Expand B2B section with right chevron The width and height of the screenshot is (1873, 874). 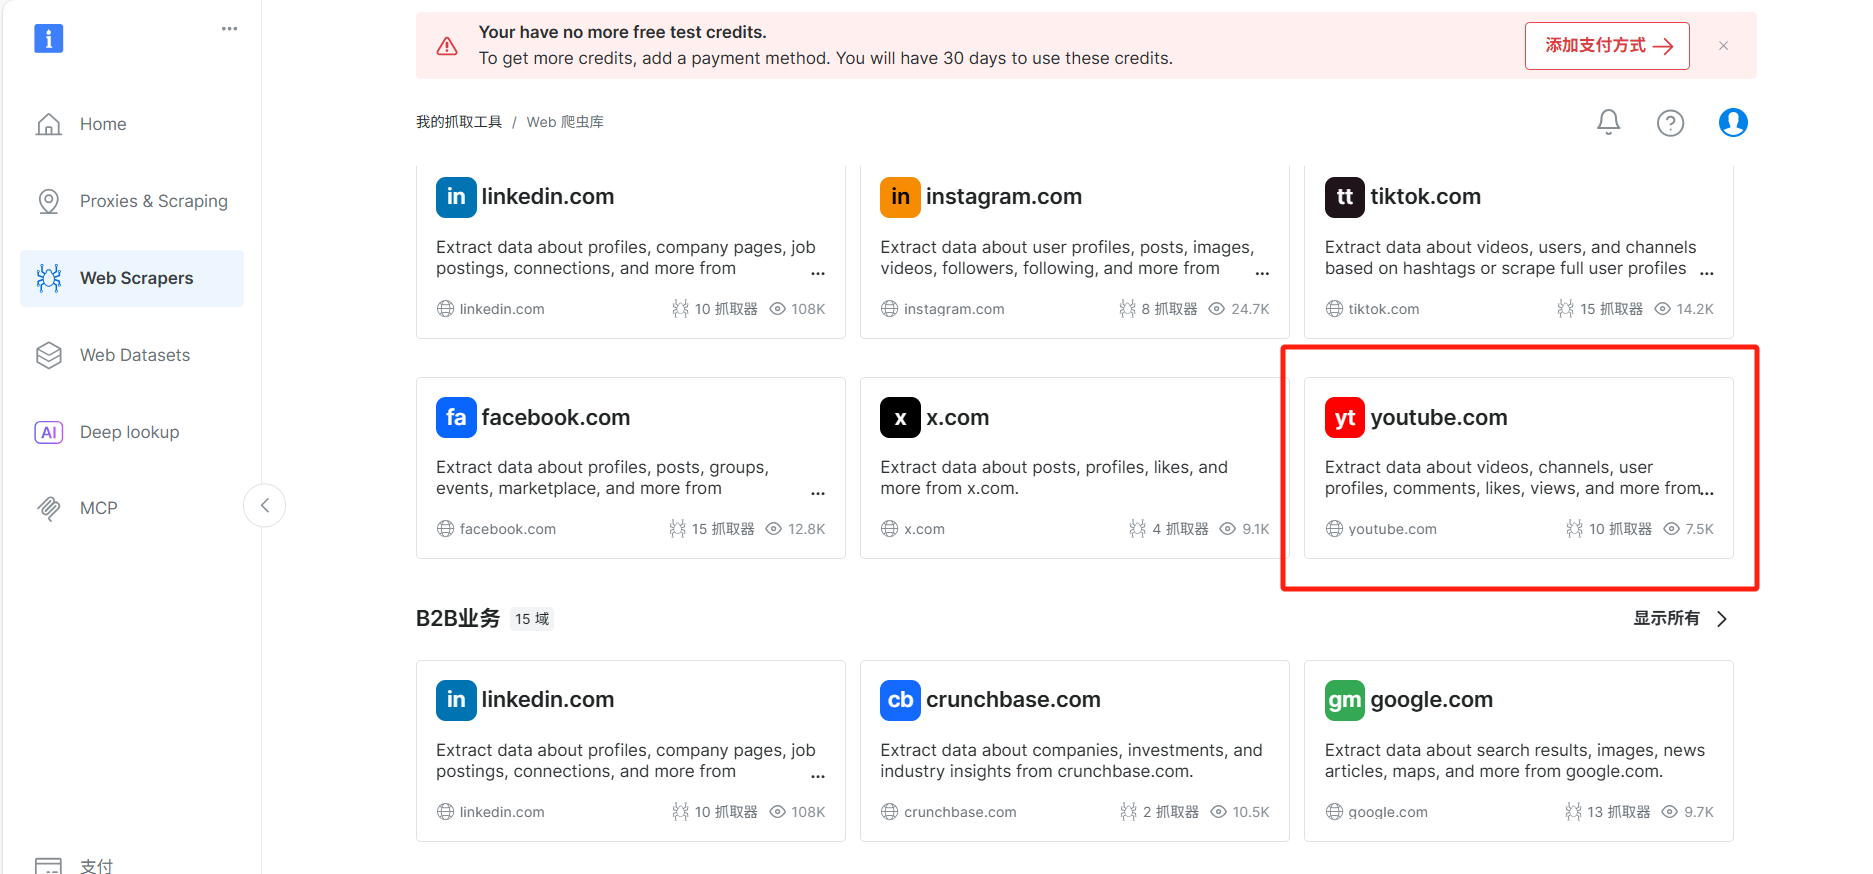pos(1722,619)
